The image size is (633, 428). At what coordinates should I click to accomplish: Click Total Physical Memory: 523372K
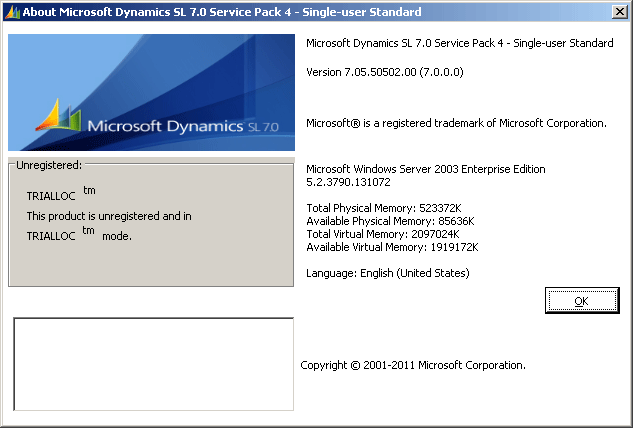pyautogui.click(x=384, y=208)
